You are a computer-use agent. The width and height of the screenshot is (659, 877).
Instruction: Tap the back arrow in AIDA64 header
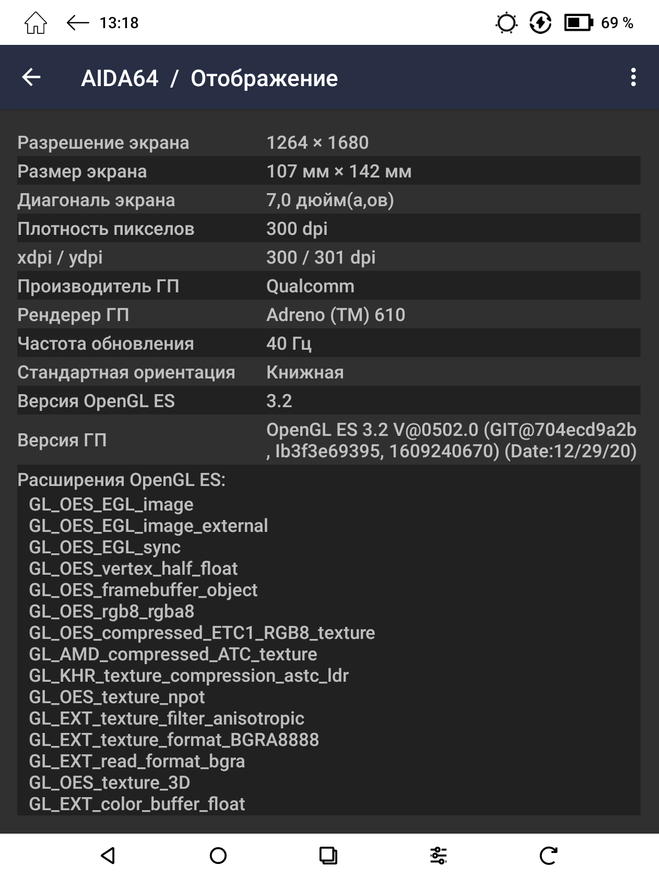[x=31, y=78]
